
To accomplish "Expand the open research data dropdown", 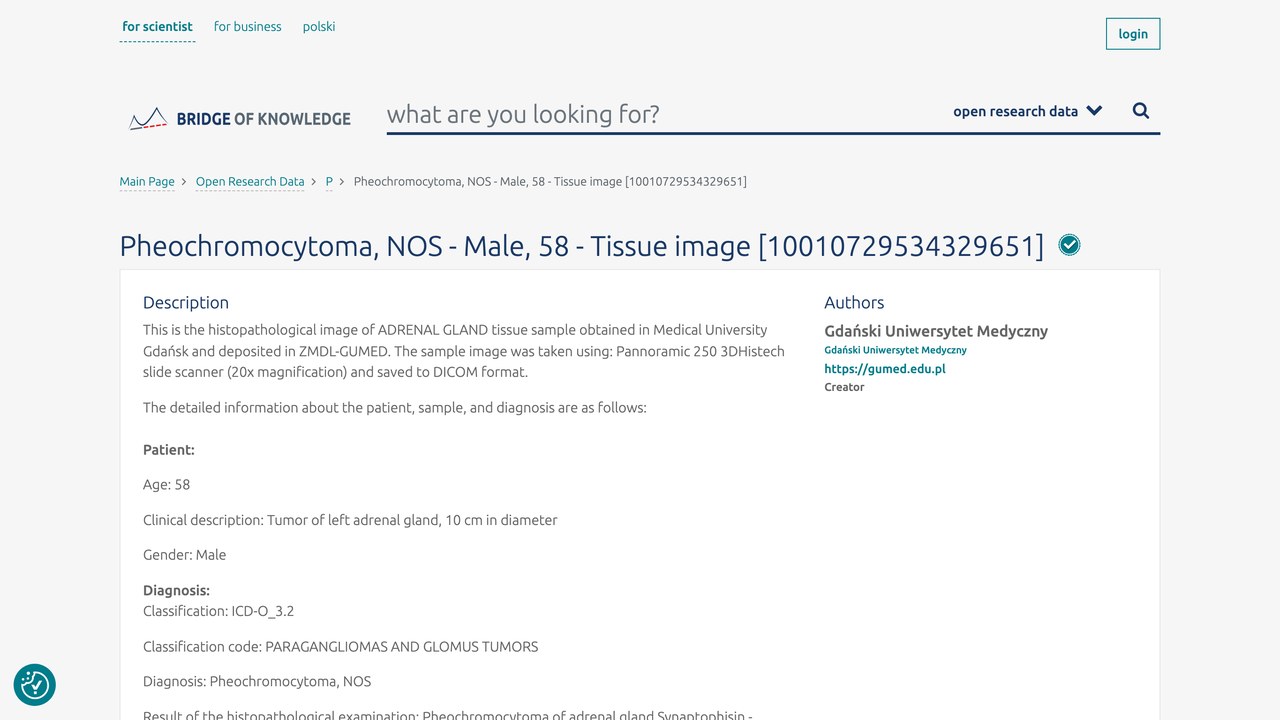I will [x=1028, y=111].
